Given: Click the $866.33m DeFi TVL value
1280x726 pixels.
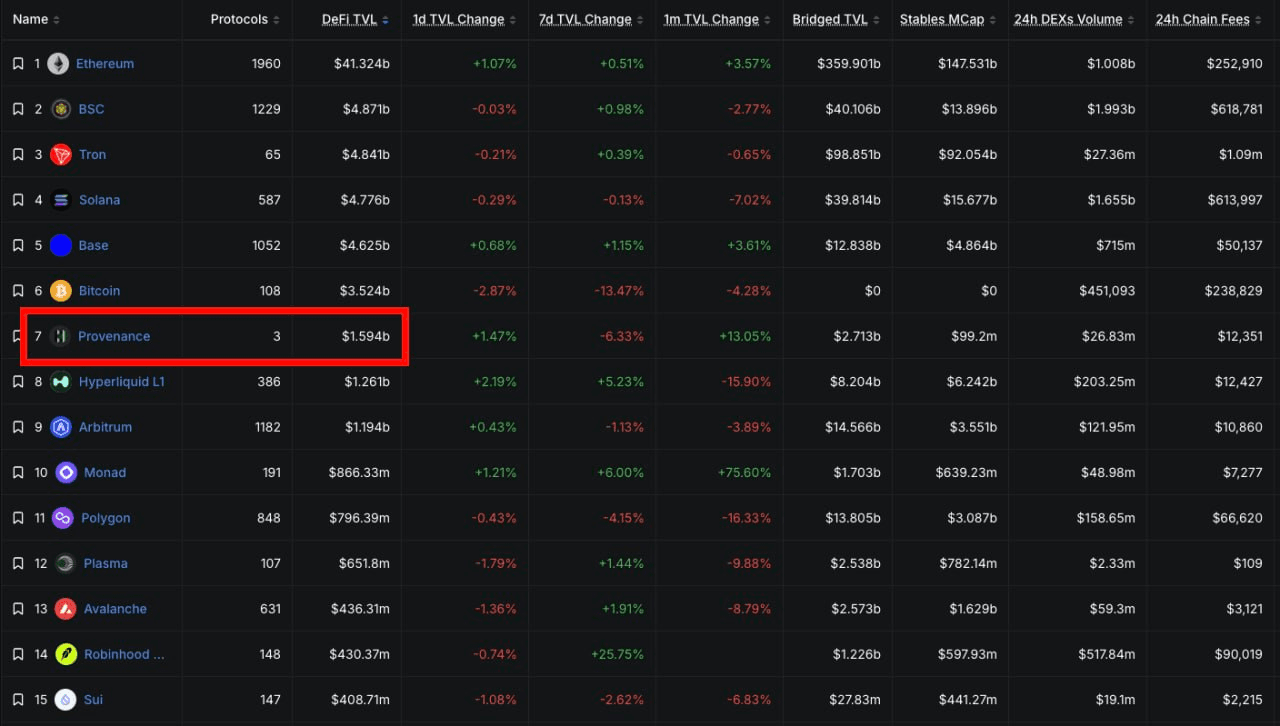Looking at the screenshot, I should click(359, 473).
